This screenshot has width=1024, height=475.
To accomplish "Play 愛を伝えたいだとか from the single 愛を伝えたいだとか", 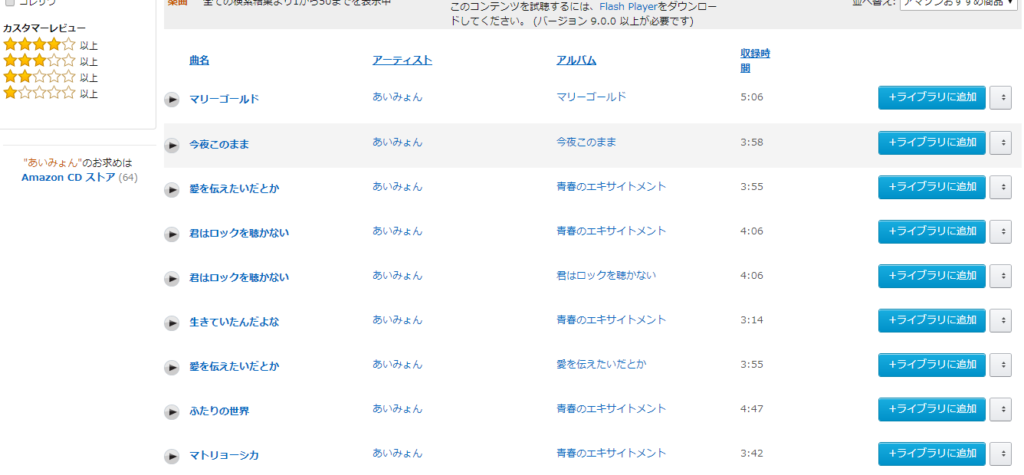I will pos(171,367).
